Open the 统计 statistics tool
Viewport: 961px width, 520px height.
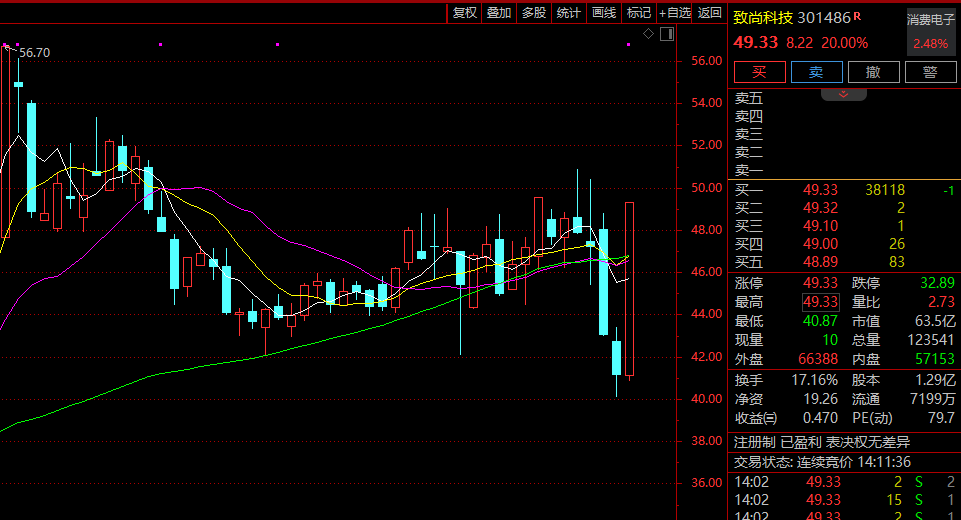568,13
